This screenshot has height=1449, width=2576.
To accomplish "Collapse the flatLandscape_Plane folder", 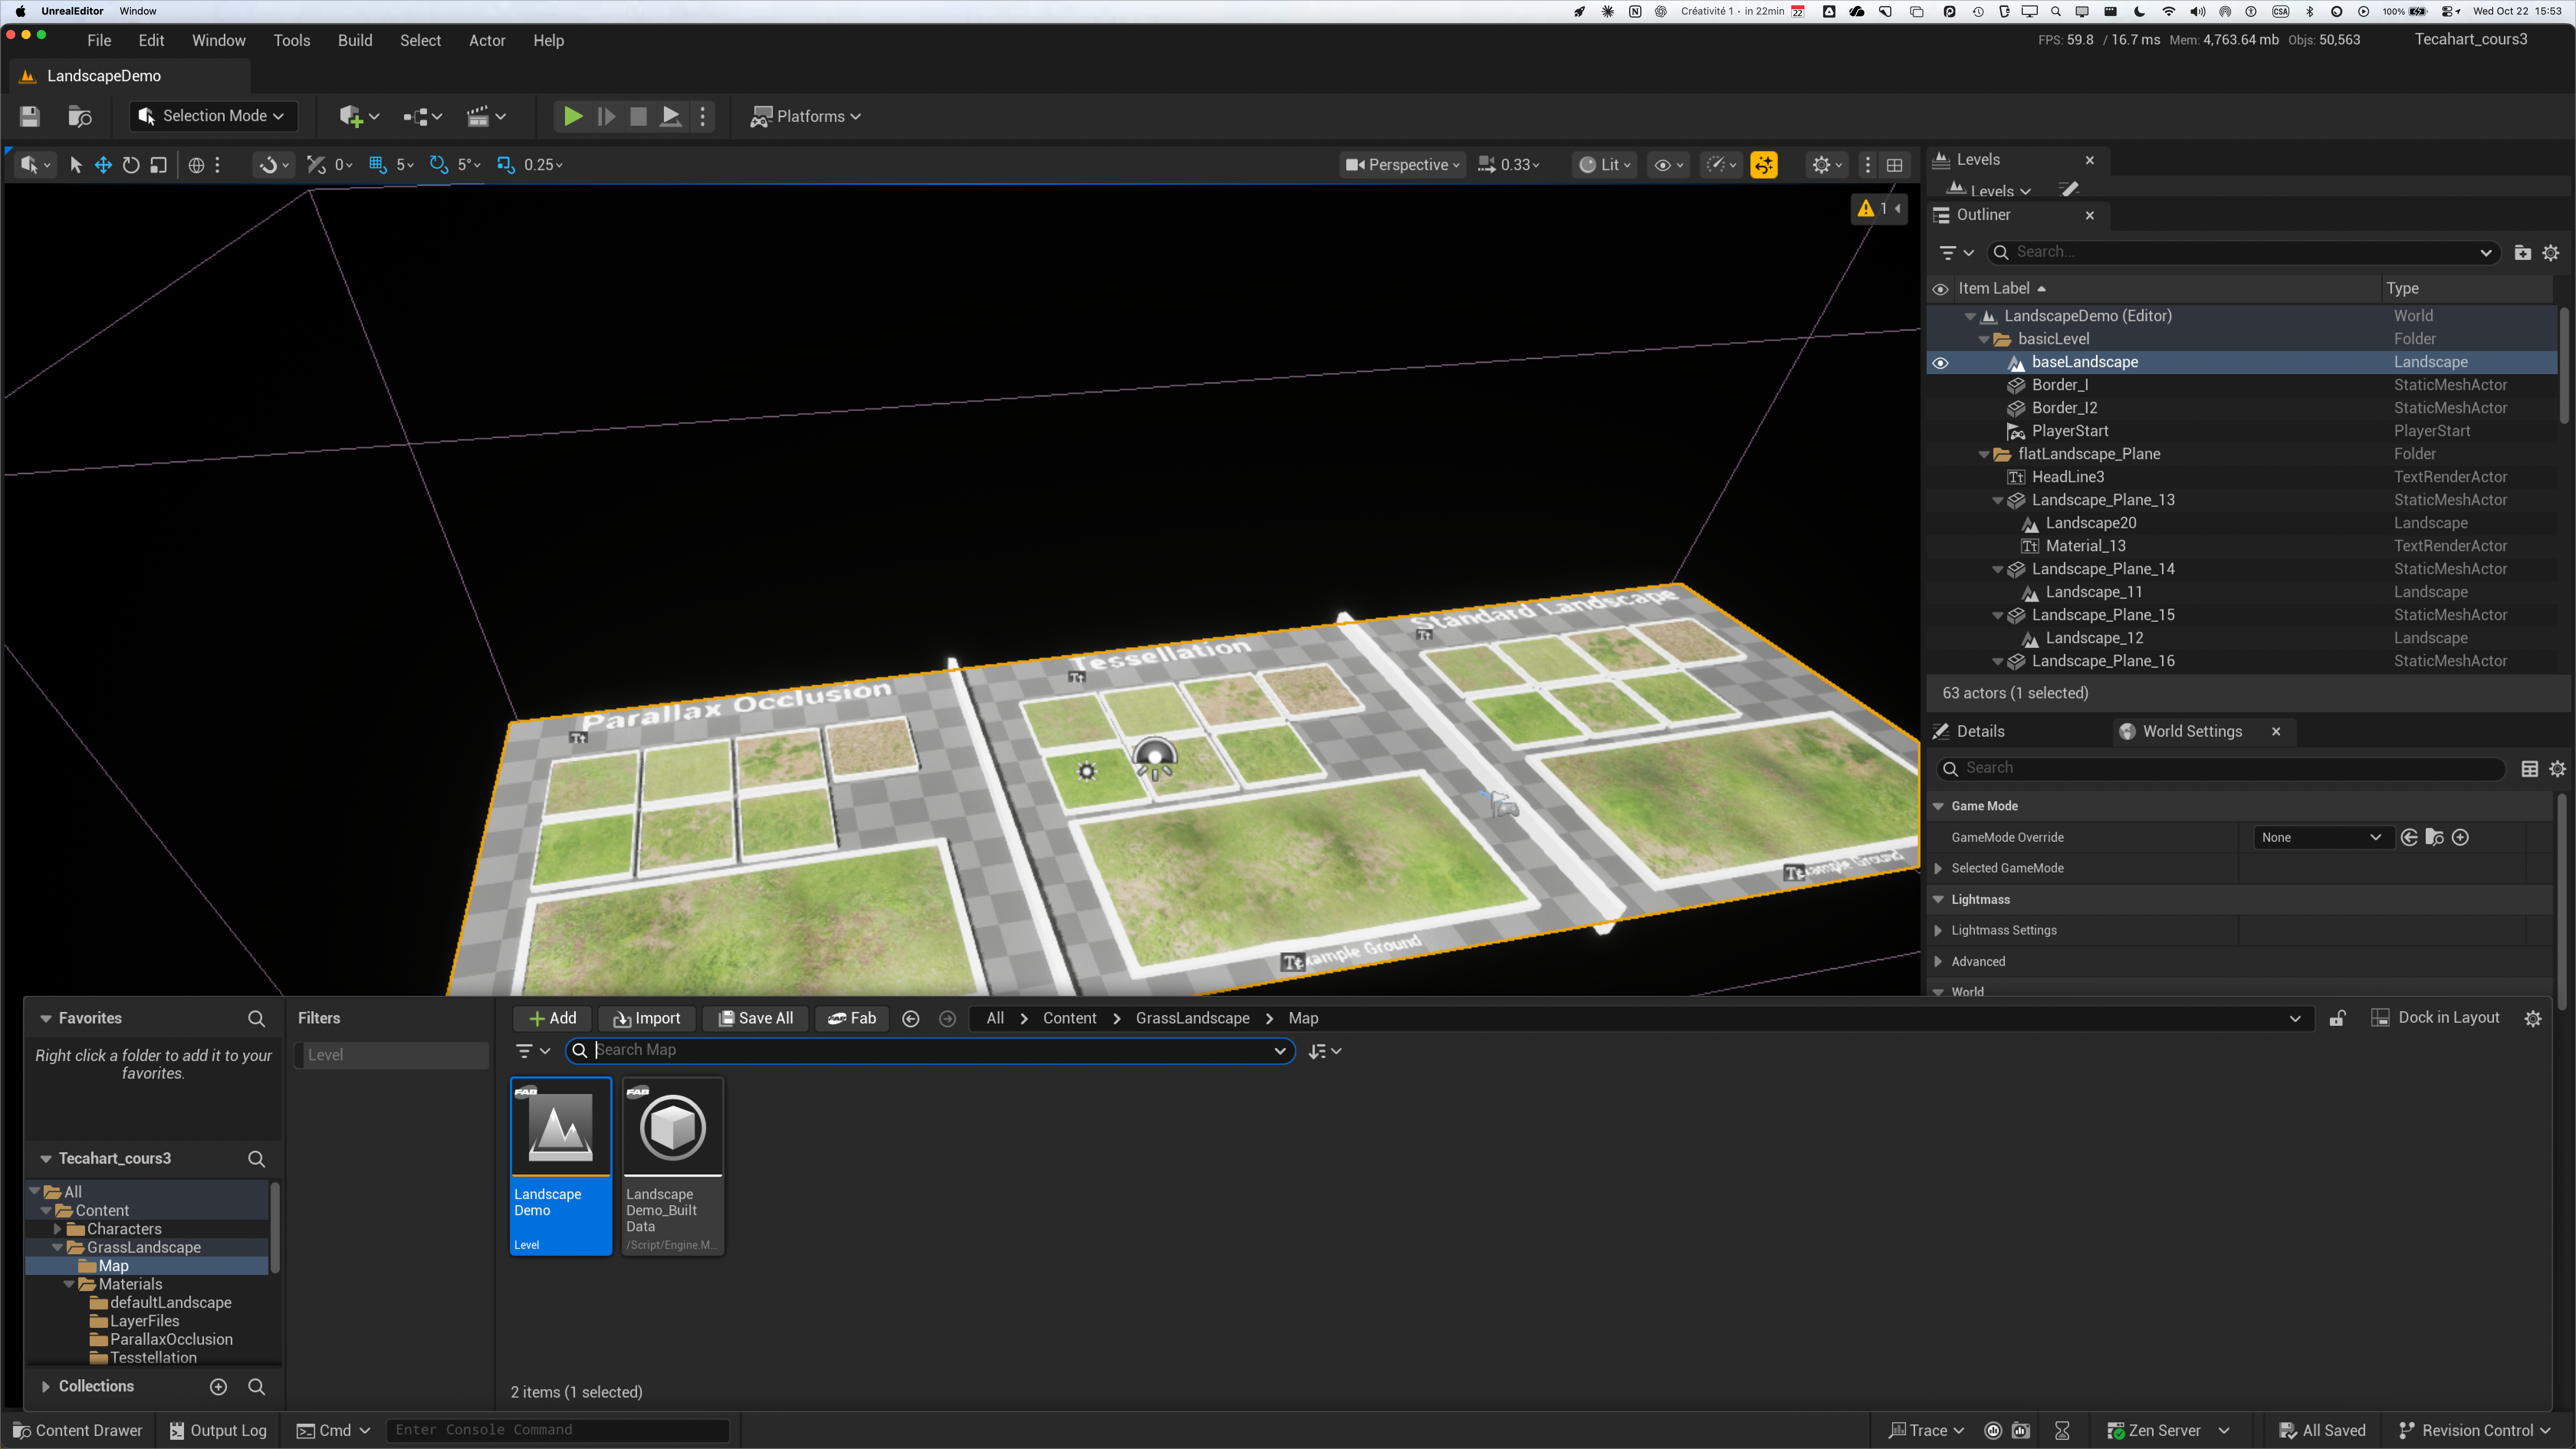I will (1984, 455).
